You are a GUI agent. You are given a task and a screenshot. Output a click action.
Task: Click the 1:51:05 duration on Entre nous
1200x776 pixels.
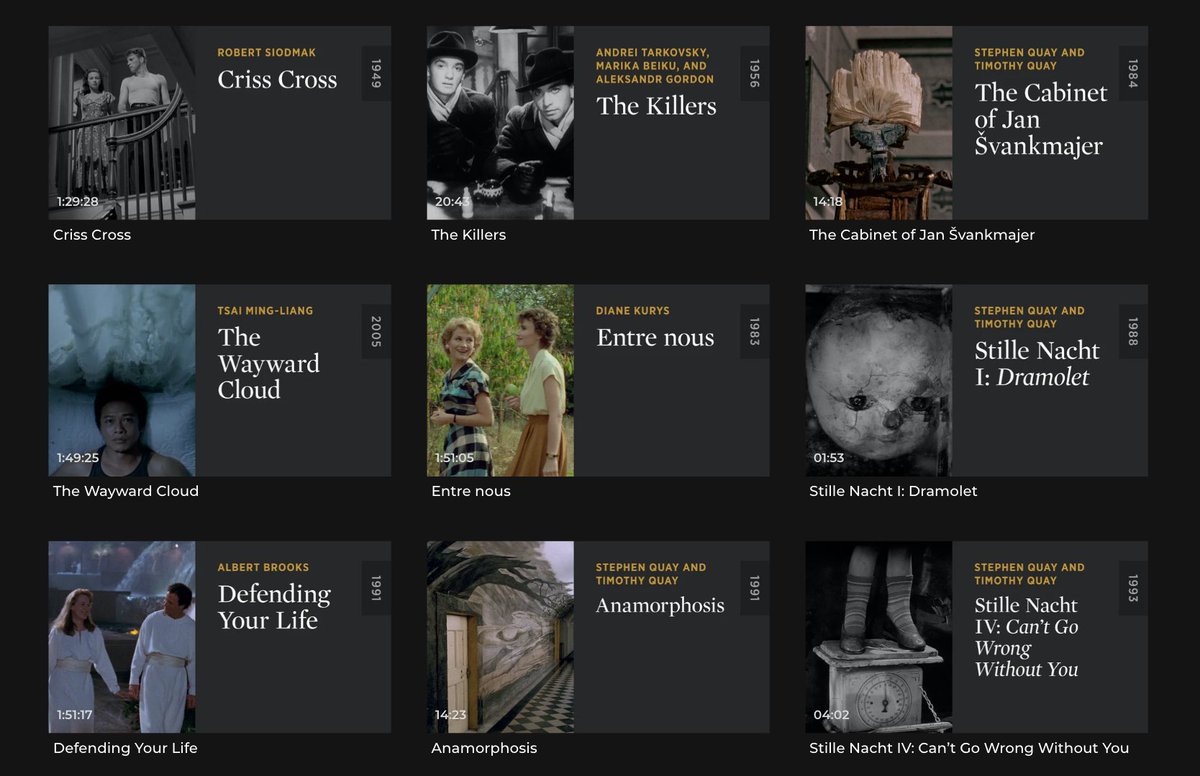click(455, 458)
